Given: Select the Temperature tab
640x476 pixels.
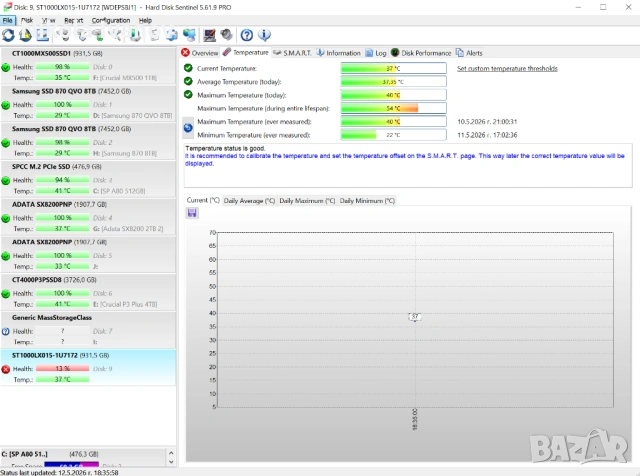Looking at the screenshot, I should pos(246,52).
